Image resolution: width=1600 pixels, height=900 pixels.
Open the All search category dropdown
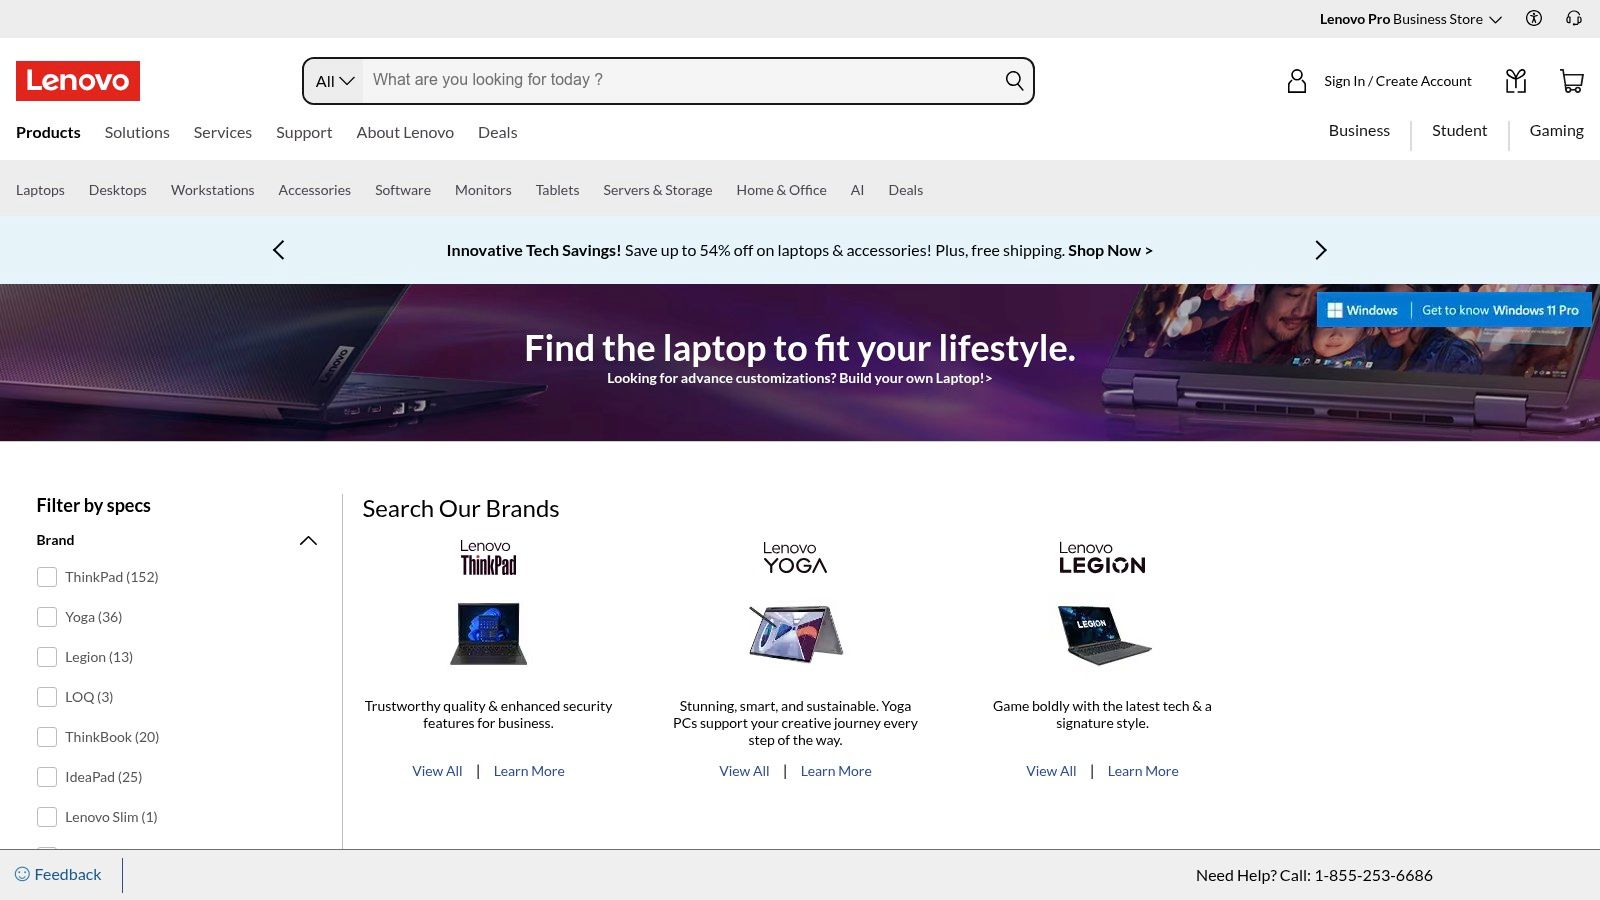334,81
